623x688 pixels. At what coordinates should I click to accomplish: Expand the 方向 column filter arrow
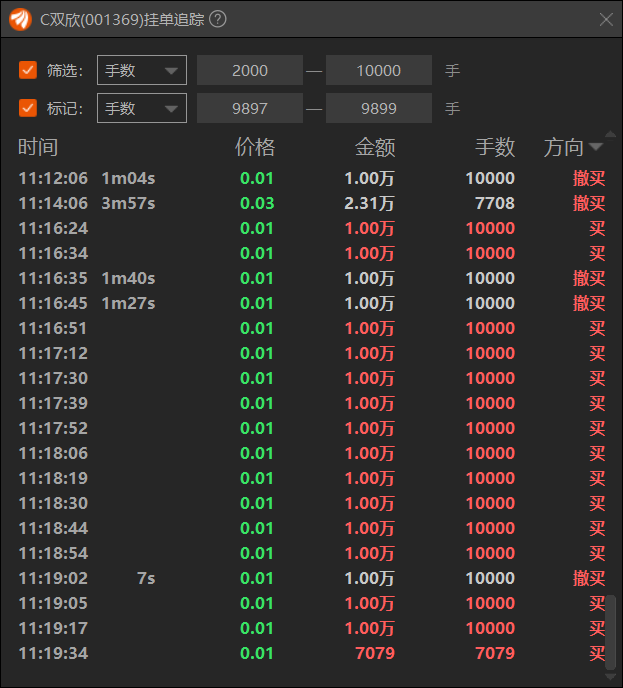(x=597, y=148)
